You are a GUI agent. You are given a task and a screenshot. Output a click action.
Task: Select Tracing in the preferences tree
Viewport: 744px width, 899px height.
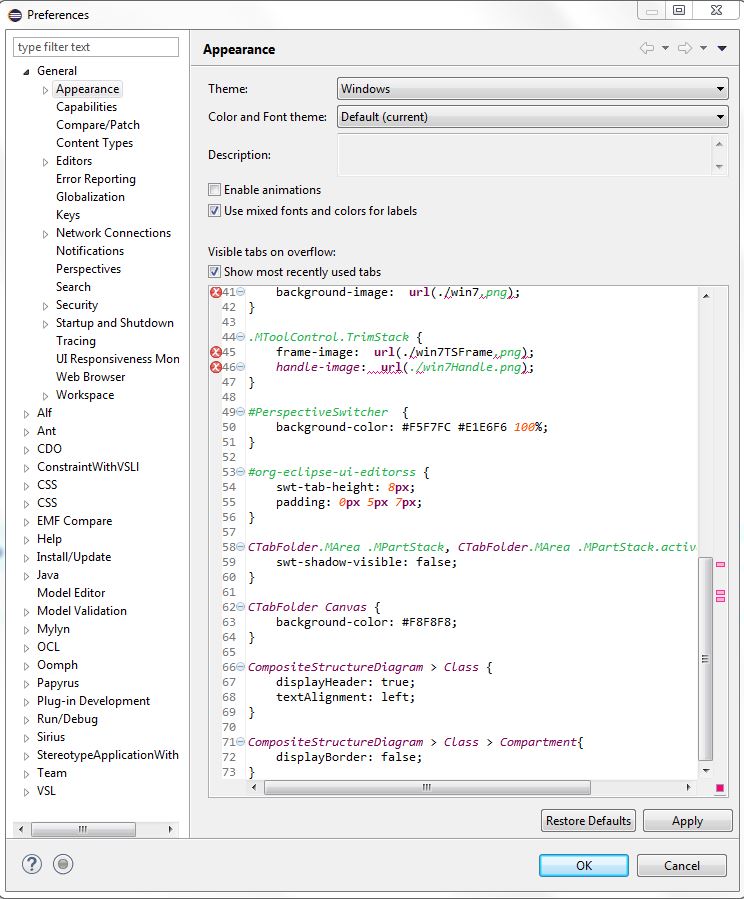coord(76,341)
